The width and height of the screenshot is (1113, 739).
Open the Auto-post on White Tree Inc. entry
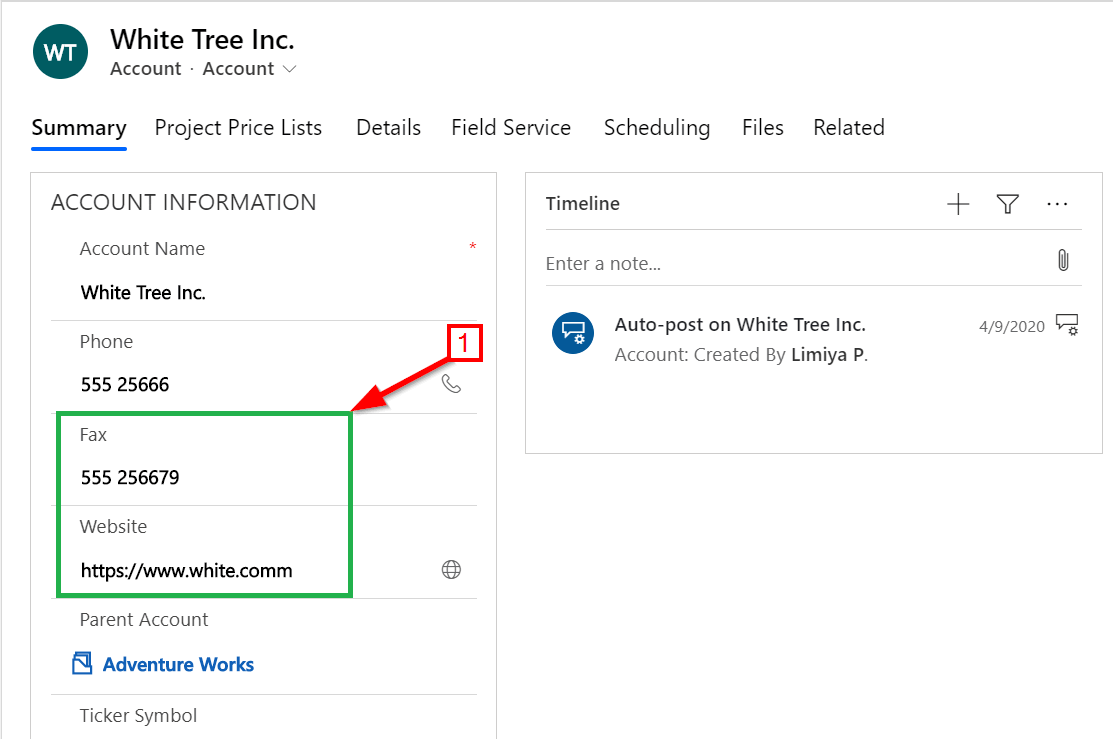740,324
